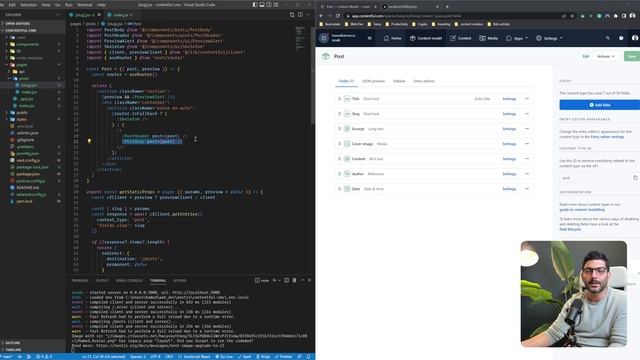Maximize the terminal panel with chevron up

coord(302,280)
